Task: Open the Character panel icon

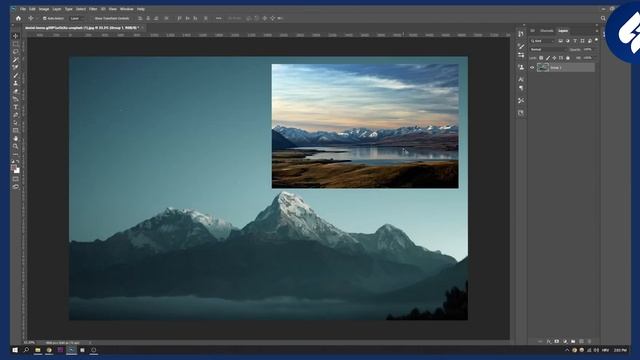Action: pyautogui.click(x=521, y=79)
